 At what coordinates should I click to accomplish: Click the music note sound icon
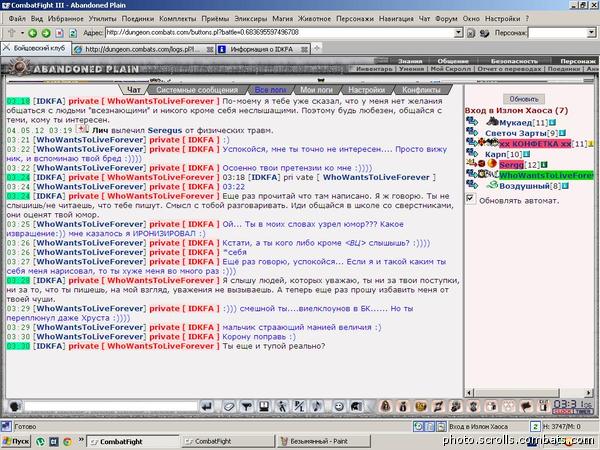point(317,406)
